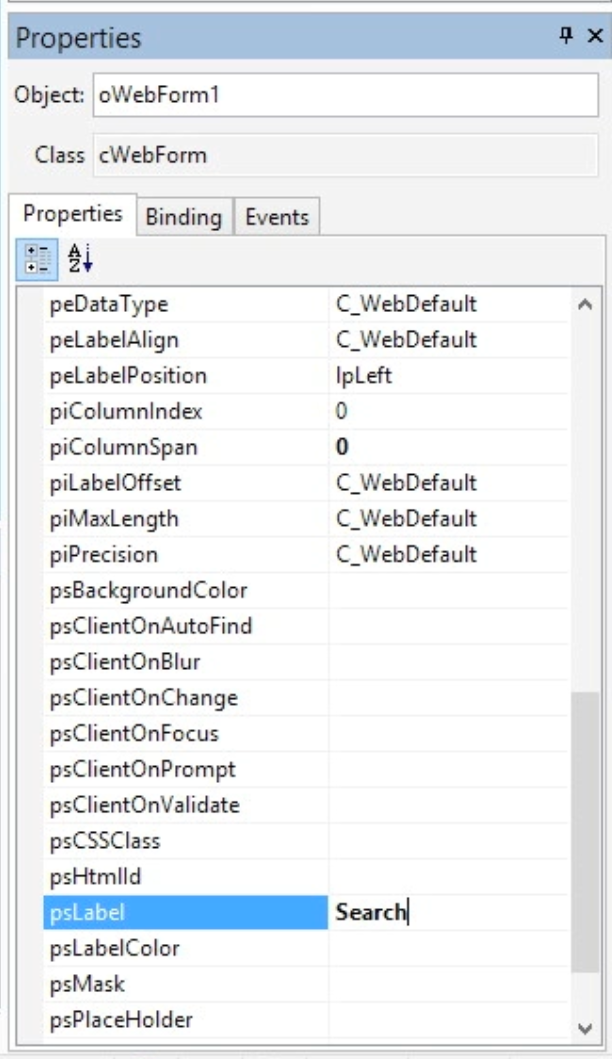Select the Properties tab
The width and height of the screenshot is (612, 1059).
click(73, 214)
